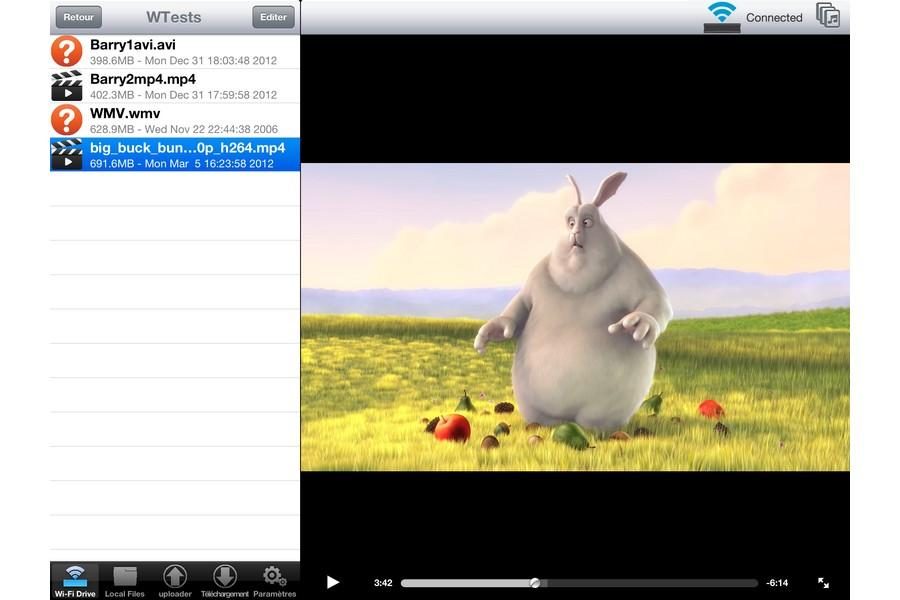
Task: Click the WMV.wmv question mark icon
Action: coord(67,120)
